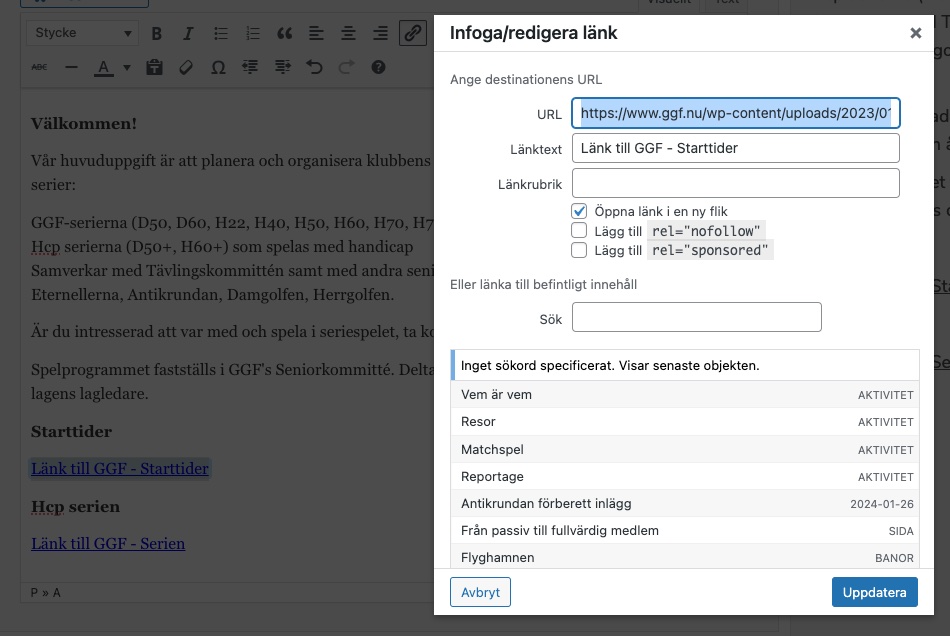This screenshot has height=636, width=950.
Task: Undo the last edit
Action: point(314,68)
